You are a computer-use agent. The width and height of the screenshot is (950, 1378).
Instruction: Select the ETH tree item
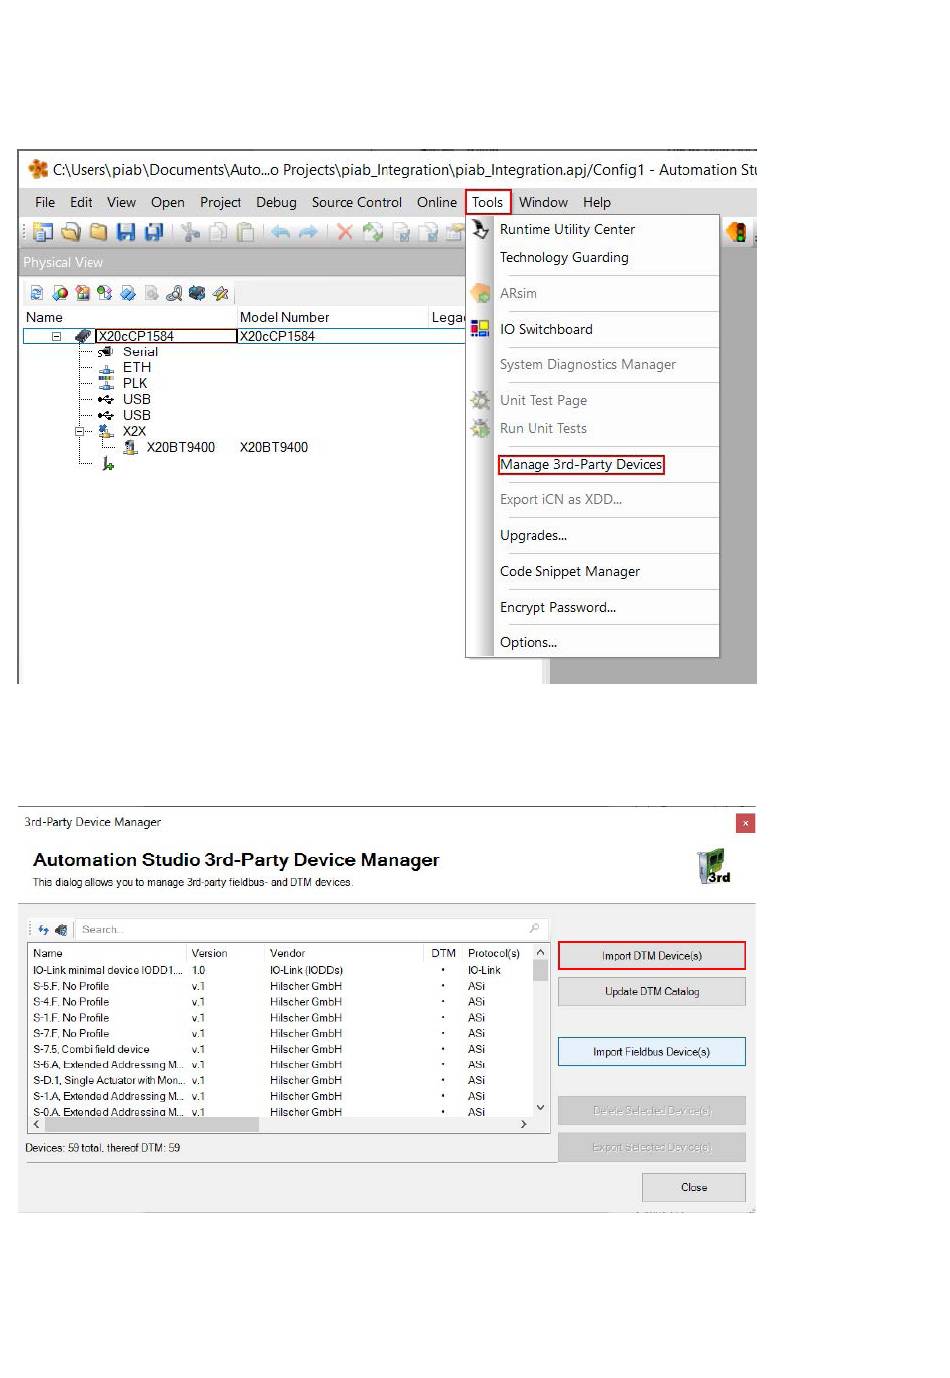pos(137,368)
